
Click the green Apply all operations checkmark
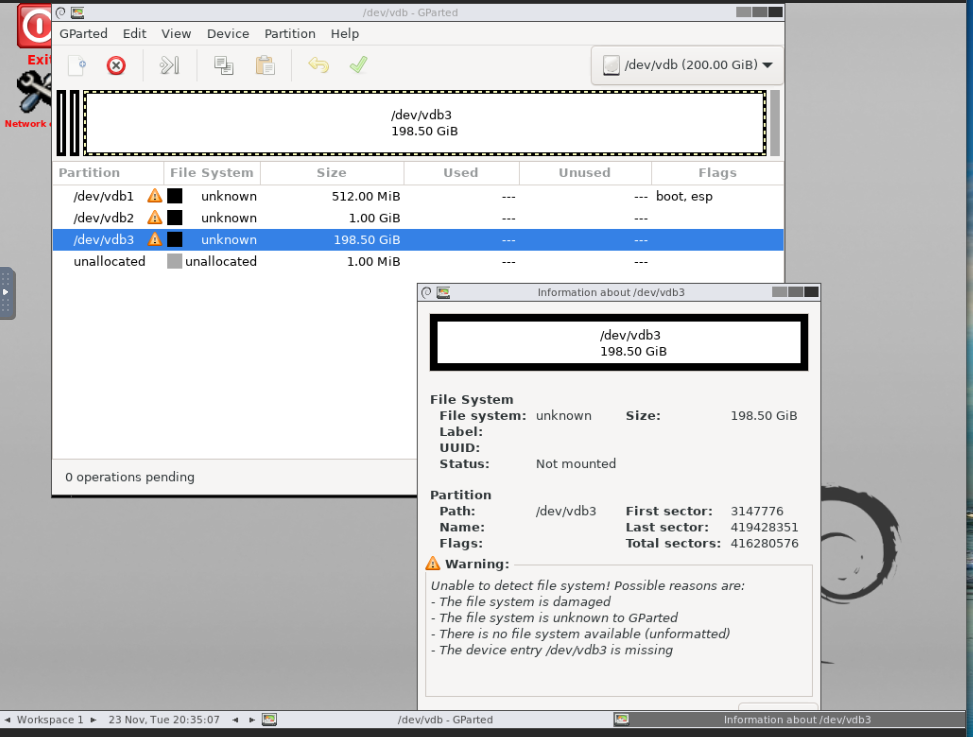(x=359, y=65)
